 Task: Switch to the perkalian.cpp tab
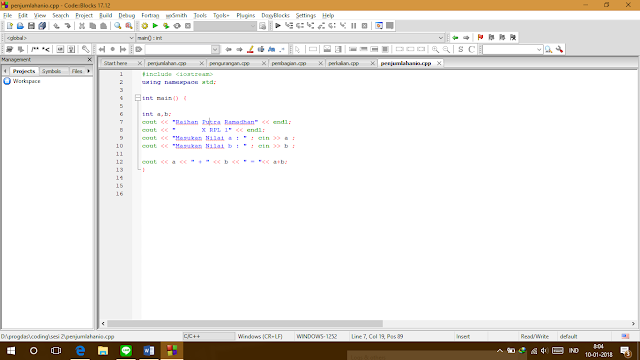point(344,63)
